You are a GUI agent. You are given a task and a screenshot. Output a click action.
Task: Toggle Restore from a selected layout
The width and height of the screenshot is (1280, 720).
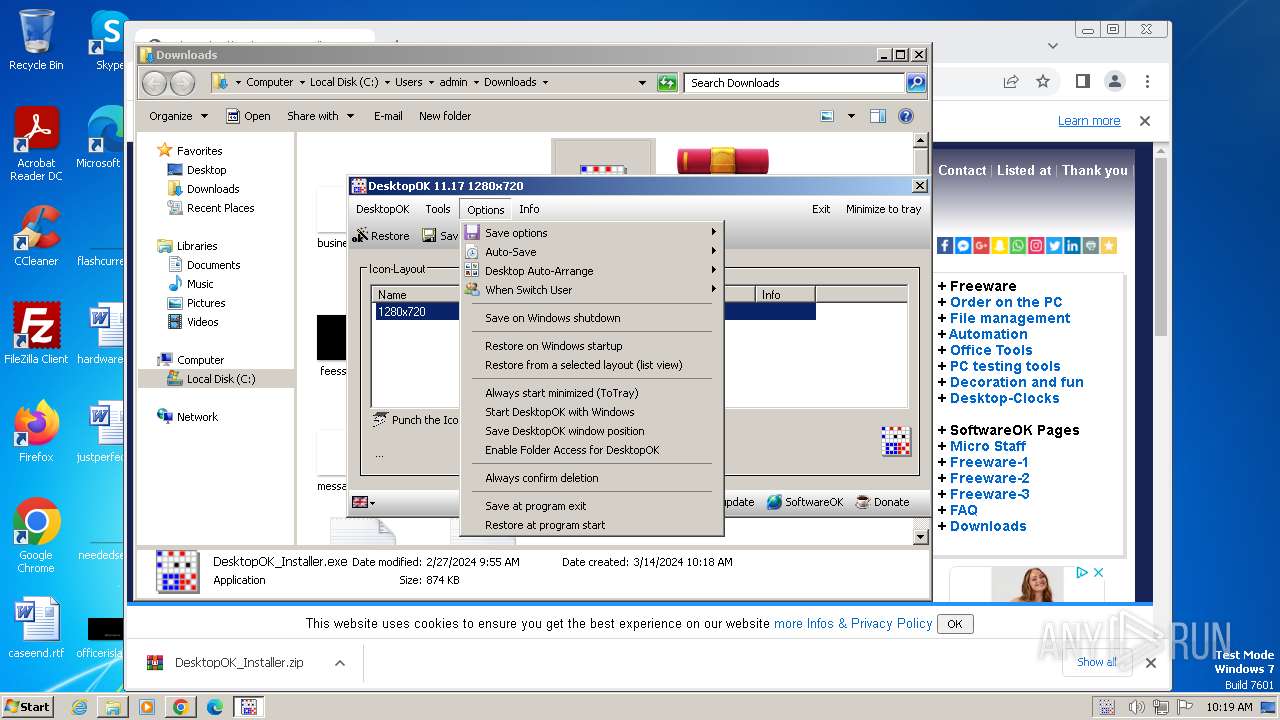pos(591,365)
